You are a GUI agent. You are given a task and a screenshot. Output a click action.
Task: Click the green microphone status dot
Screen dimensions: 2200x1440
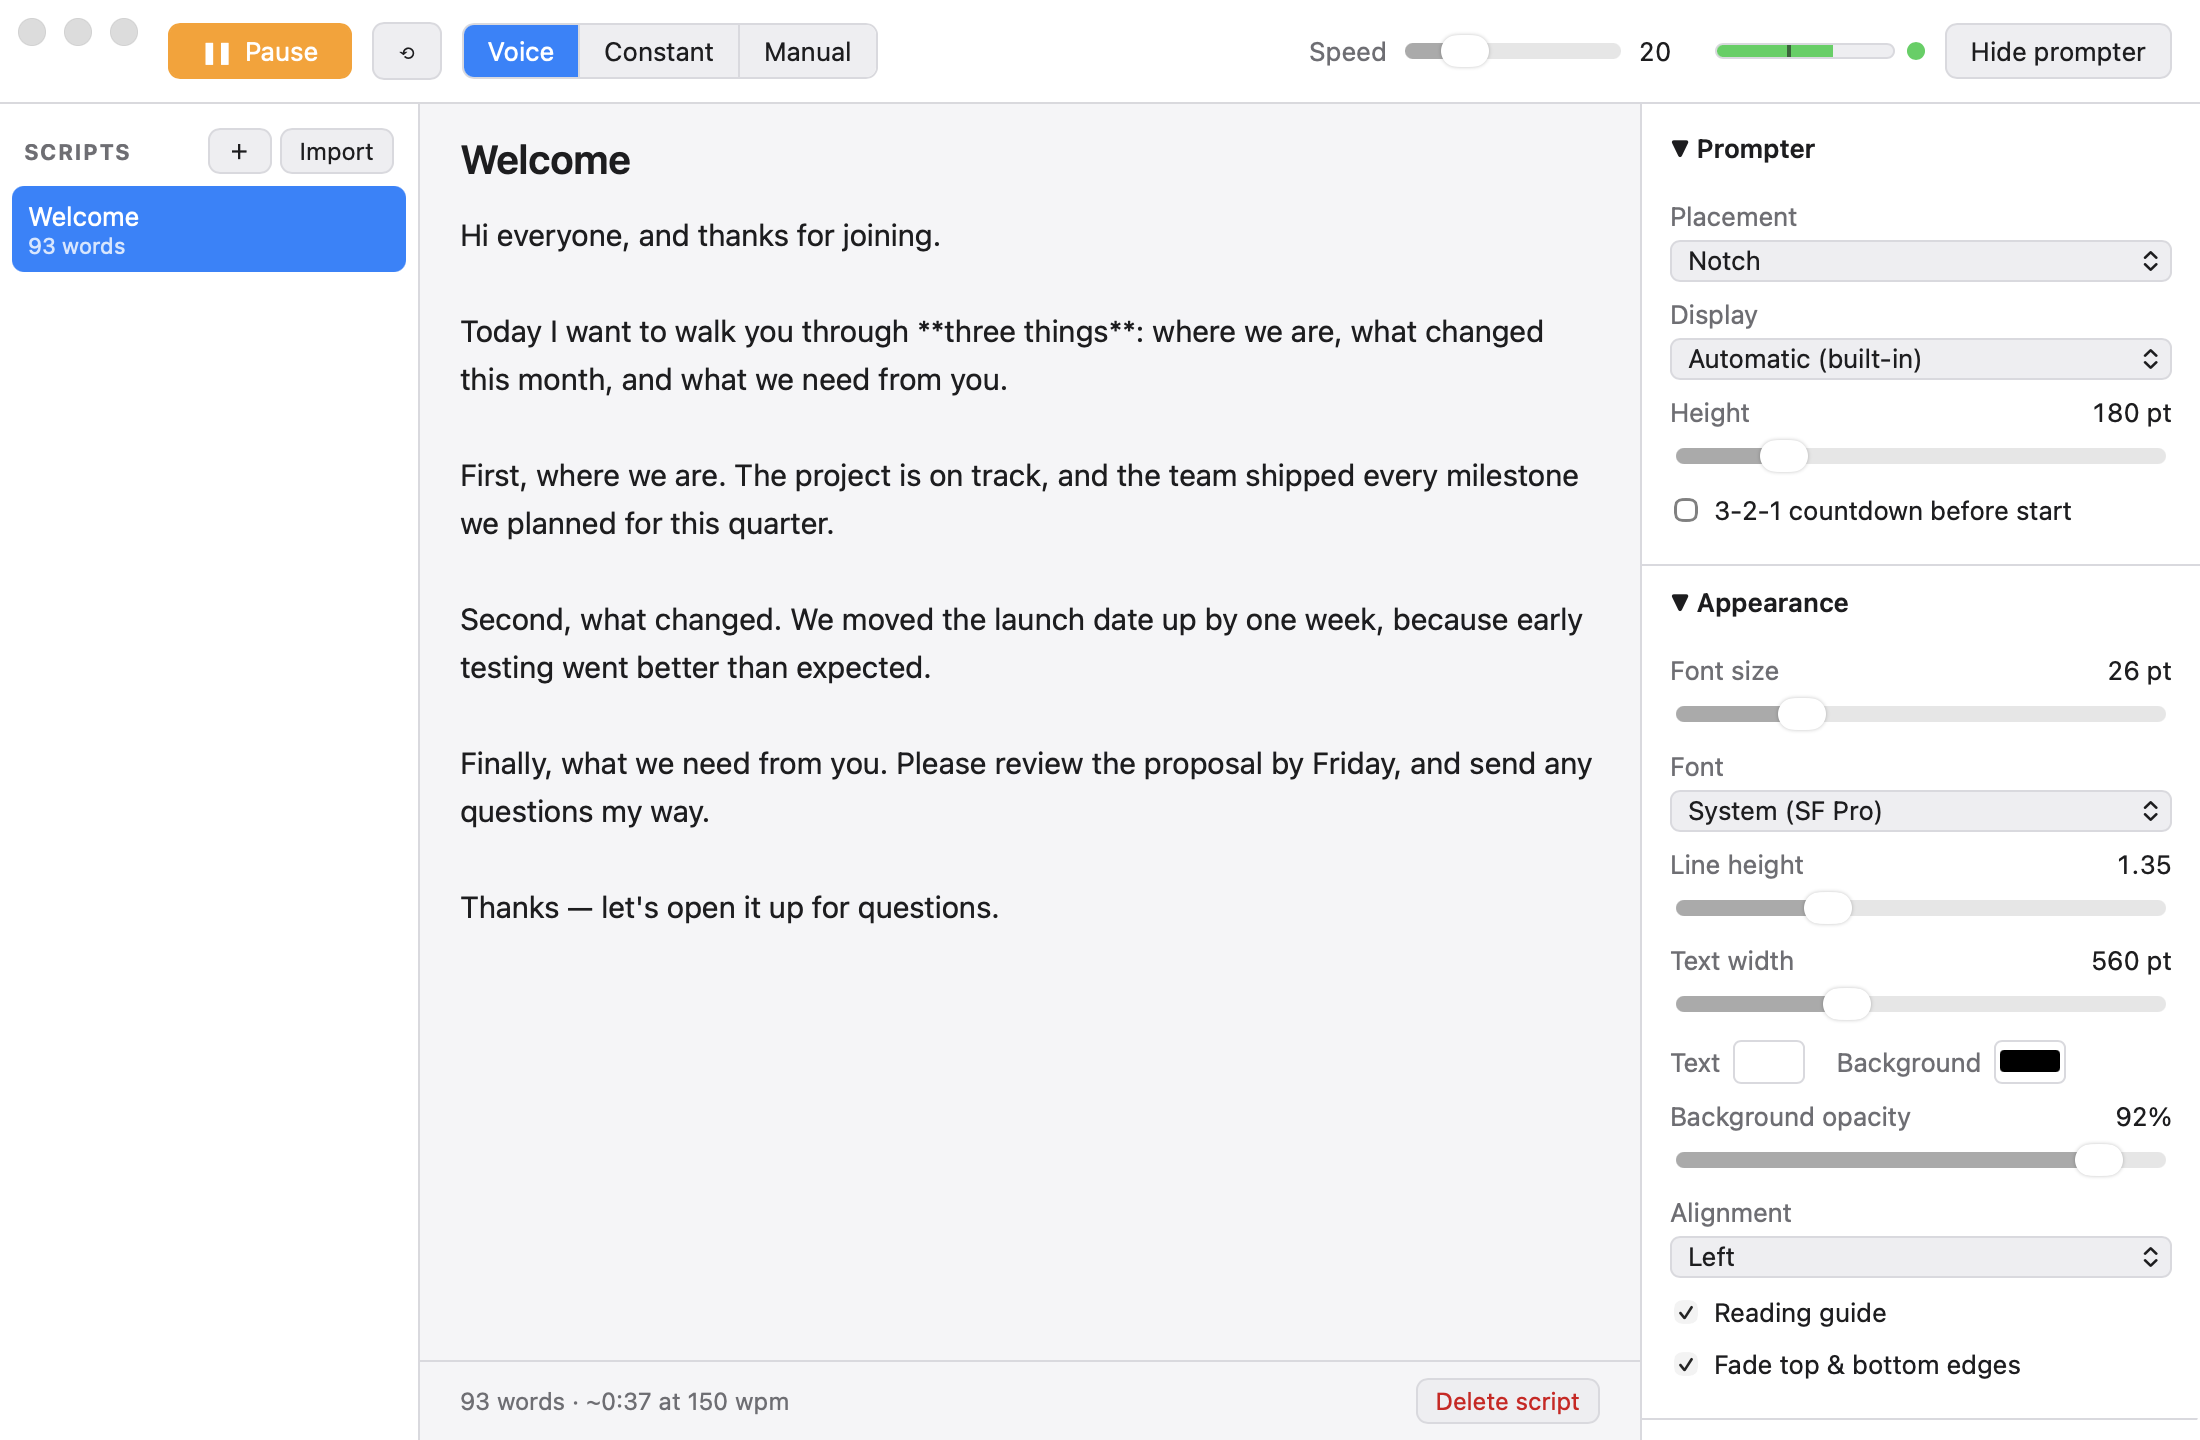click(1916, 51)
